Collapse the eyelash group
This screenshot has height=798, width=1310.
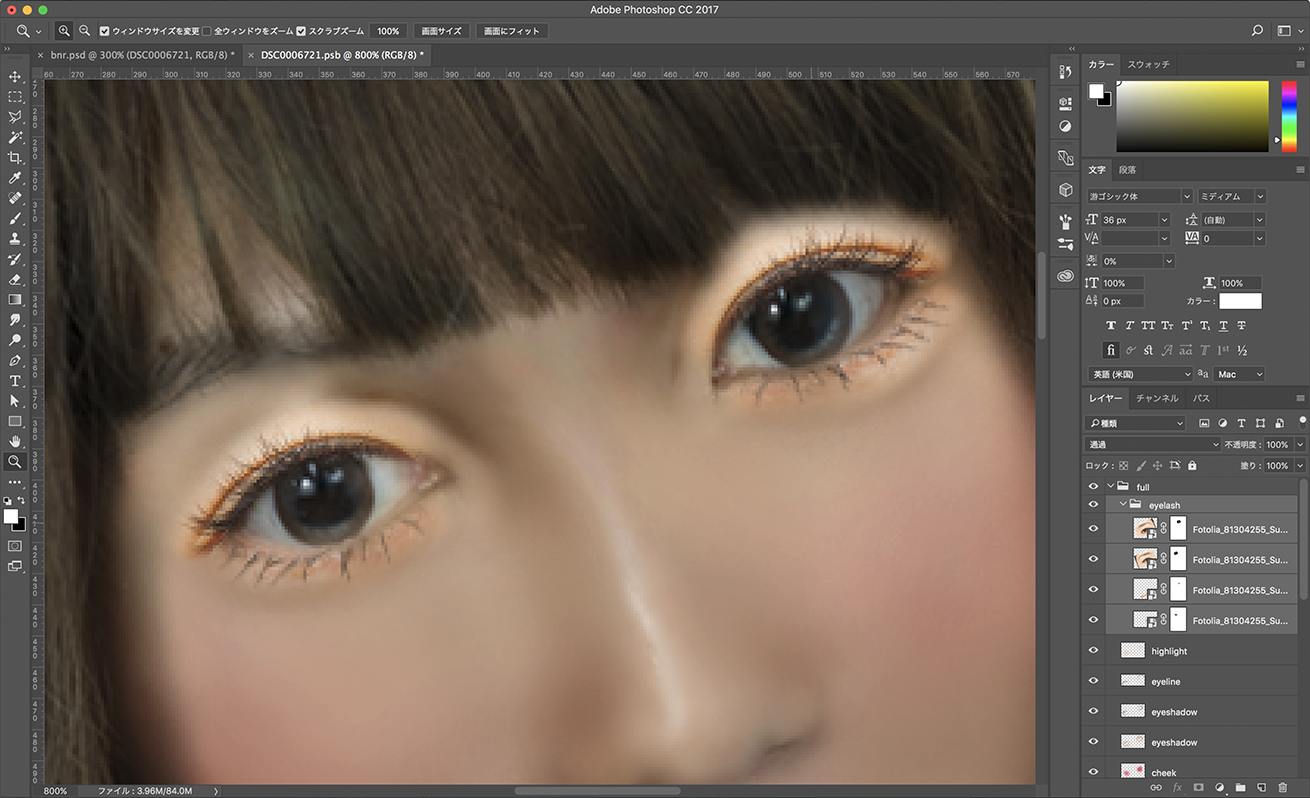coord(1123,505)
